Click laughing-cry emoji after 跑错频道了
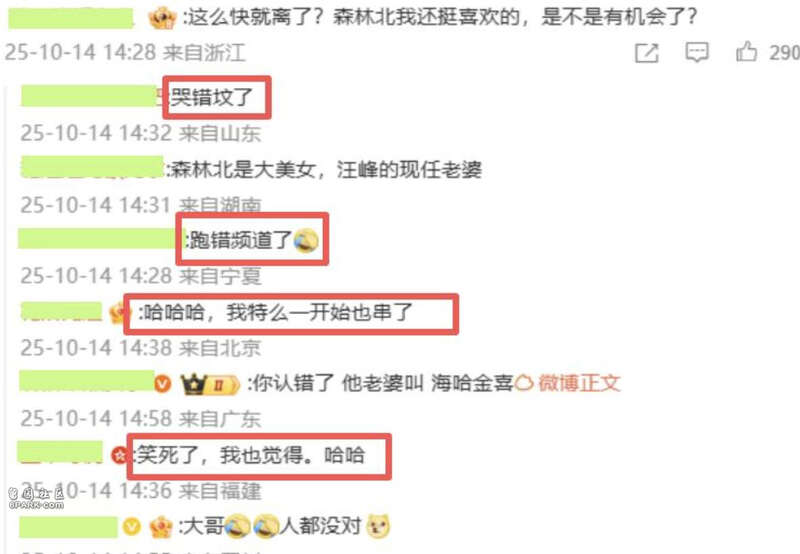This screenshot has width=800, height=554. click(307, 240)
